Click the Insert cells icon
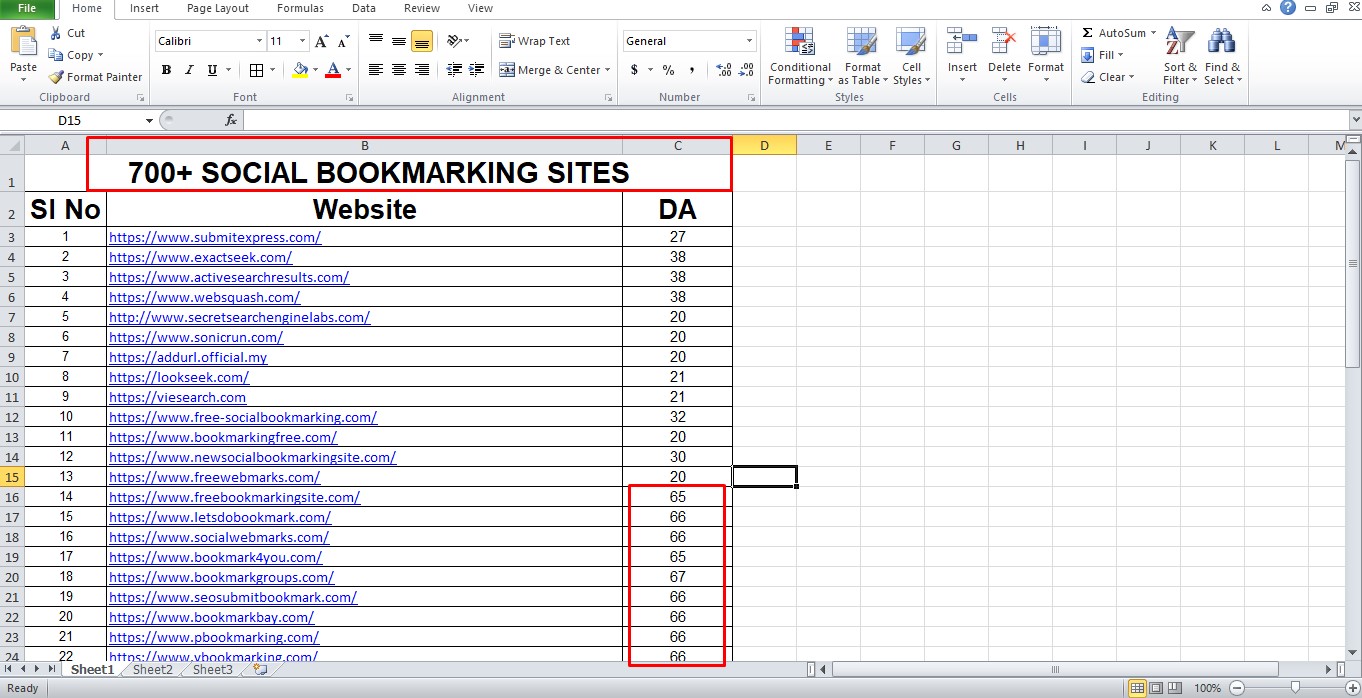Image resolution: width=1362 pixels, height=698 pixels. [x=962, y=44]
